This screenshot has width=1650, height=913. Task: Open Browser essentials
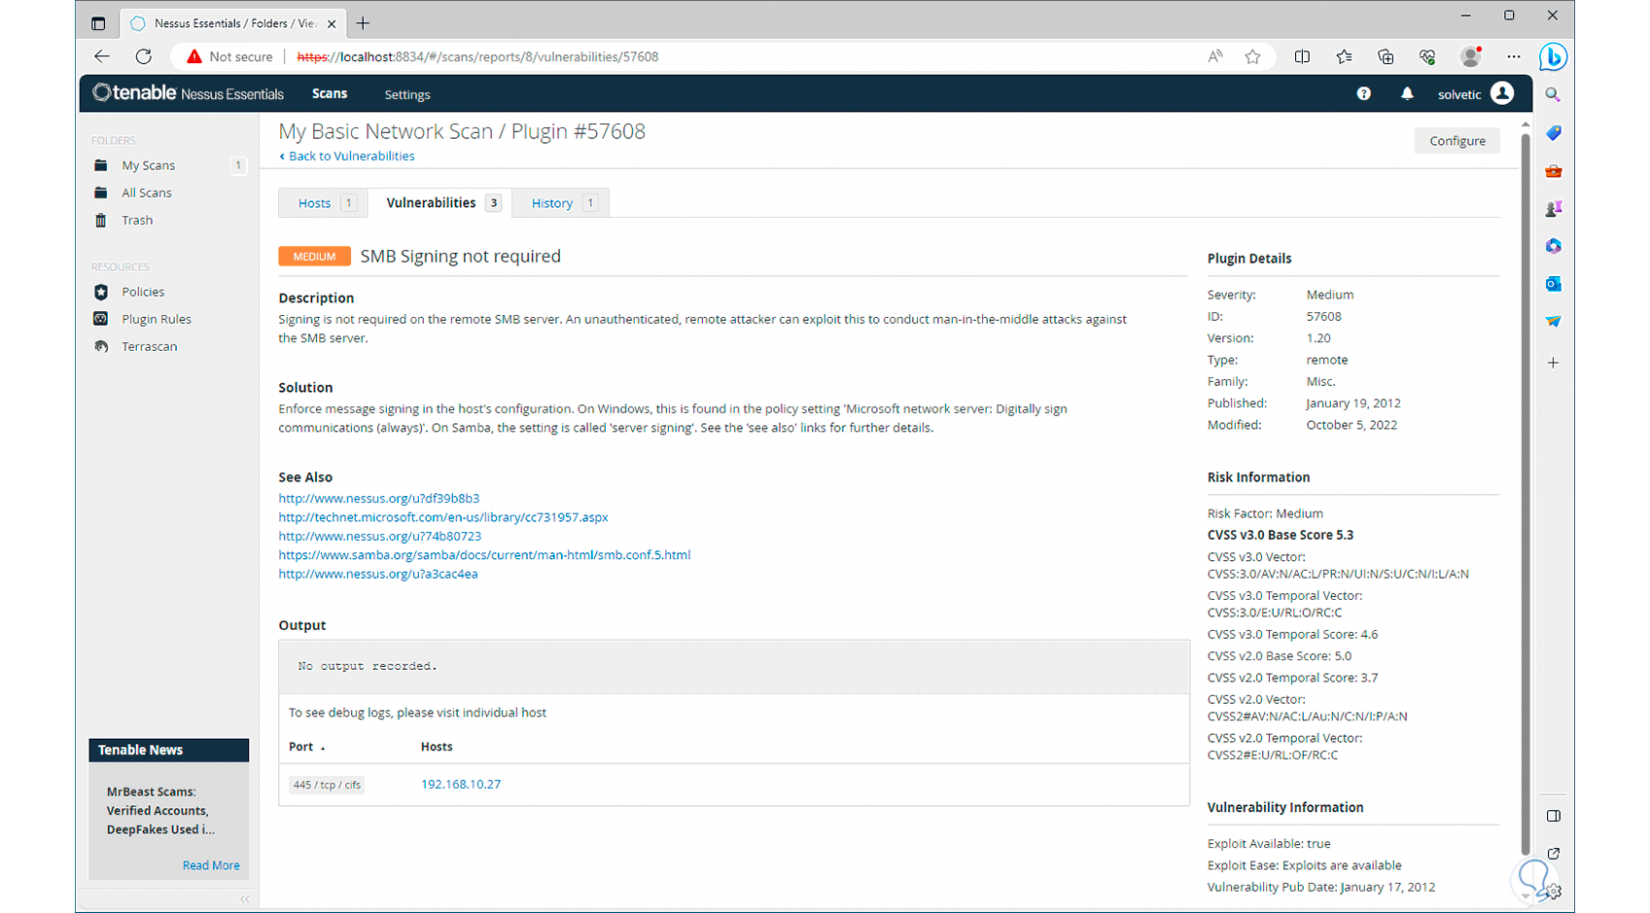coord(1428,57)
